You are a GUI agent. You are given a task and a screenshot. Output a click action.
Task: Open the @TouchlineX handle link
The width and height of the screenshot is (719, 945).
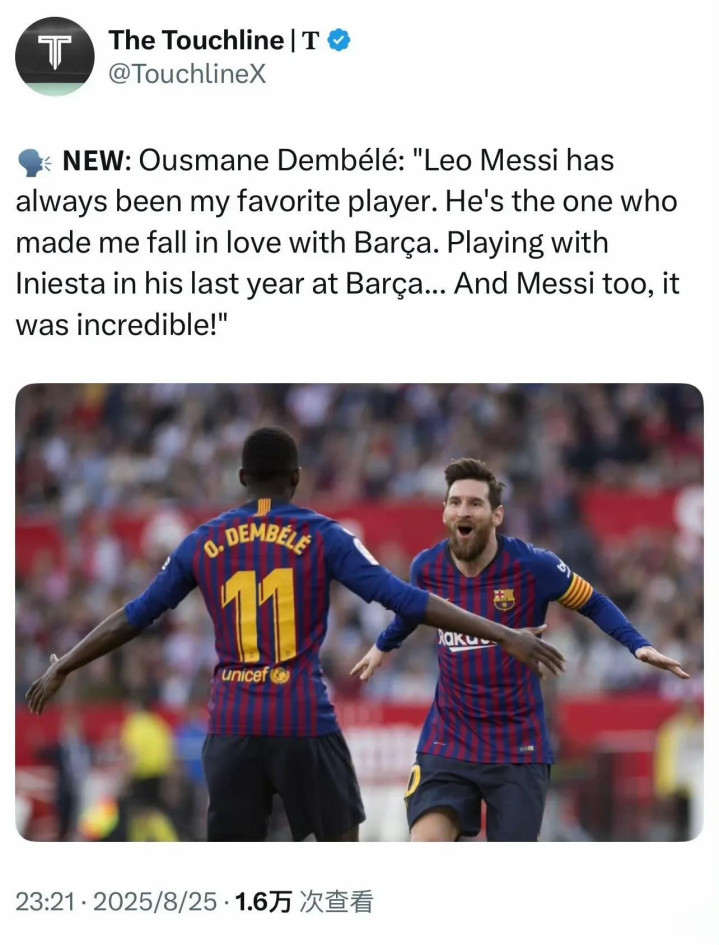(x=187, y=74)
